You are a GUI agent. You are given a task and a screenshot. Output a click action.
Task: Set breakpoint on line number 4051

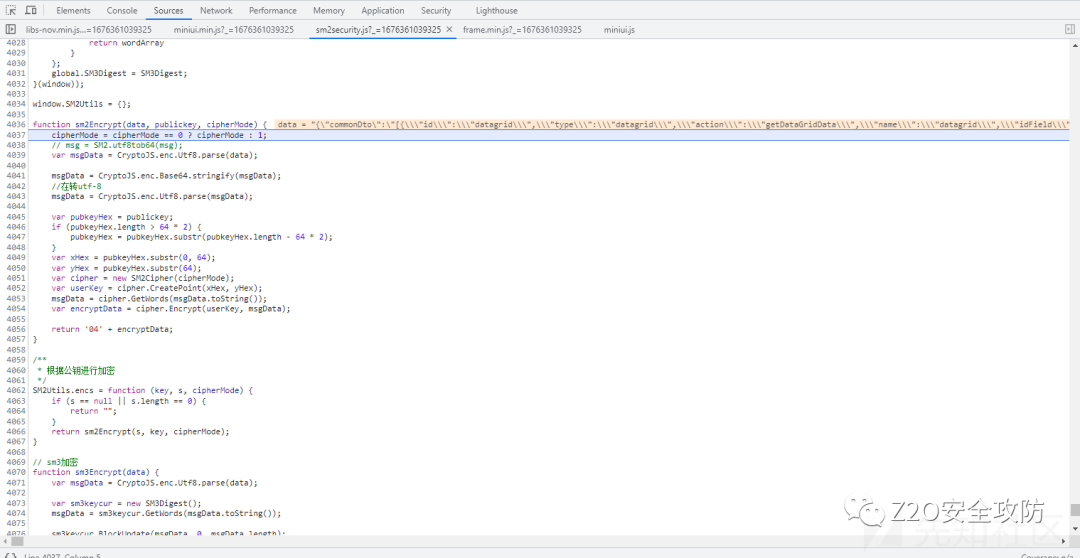[x=15, y=278]
